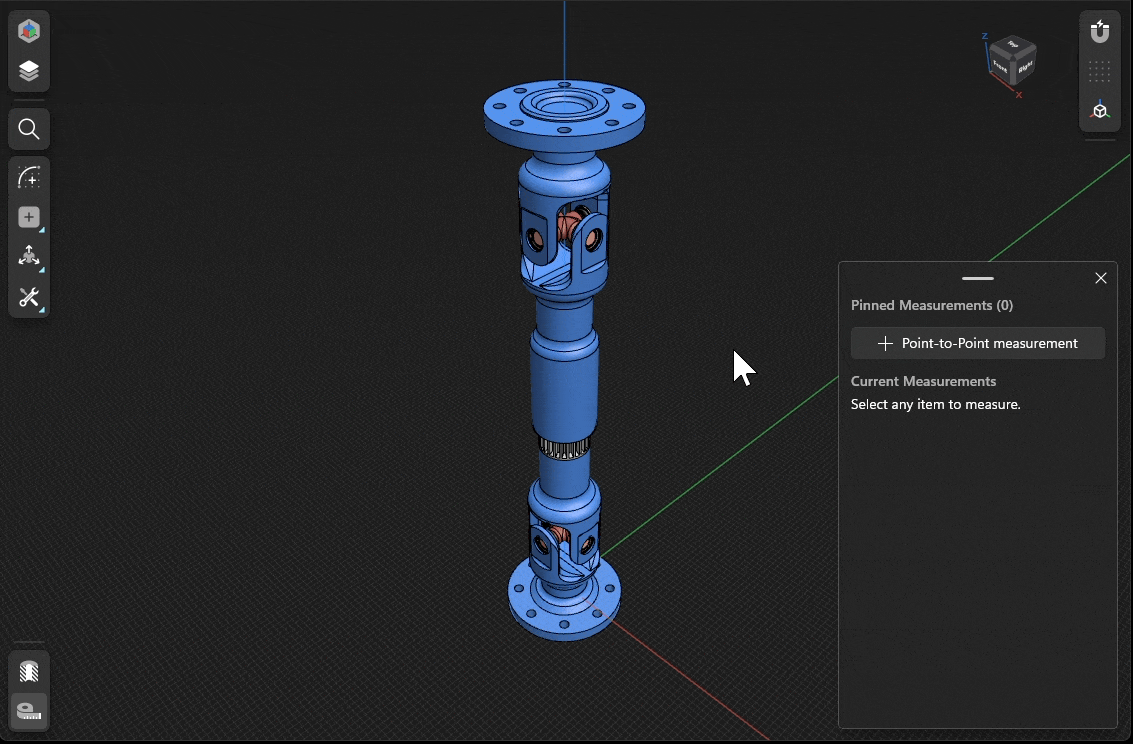Select the section view cylinder icon
The width and height of the screenshot is (1133, 744).
[x=28, y=671]
